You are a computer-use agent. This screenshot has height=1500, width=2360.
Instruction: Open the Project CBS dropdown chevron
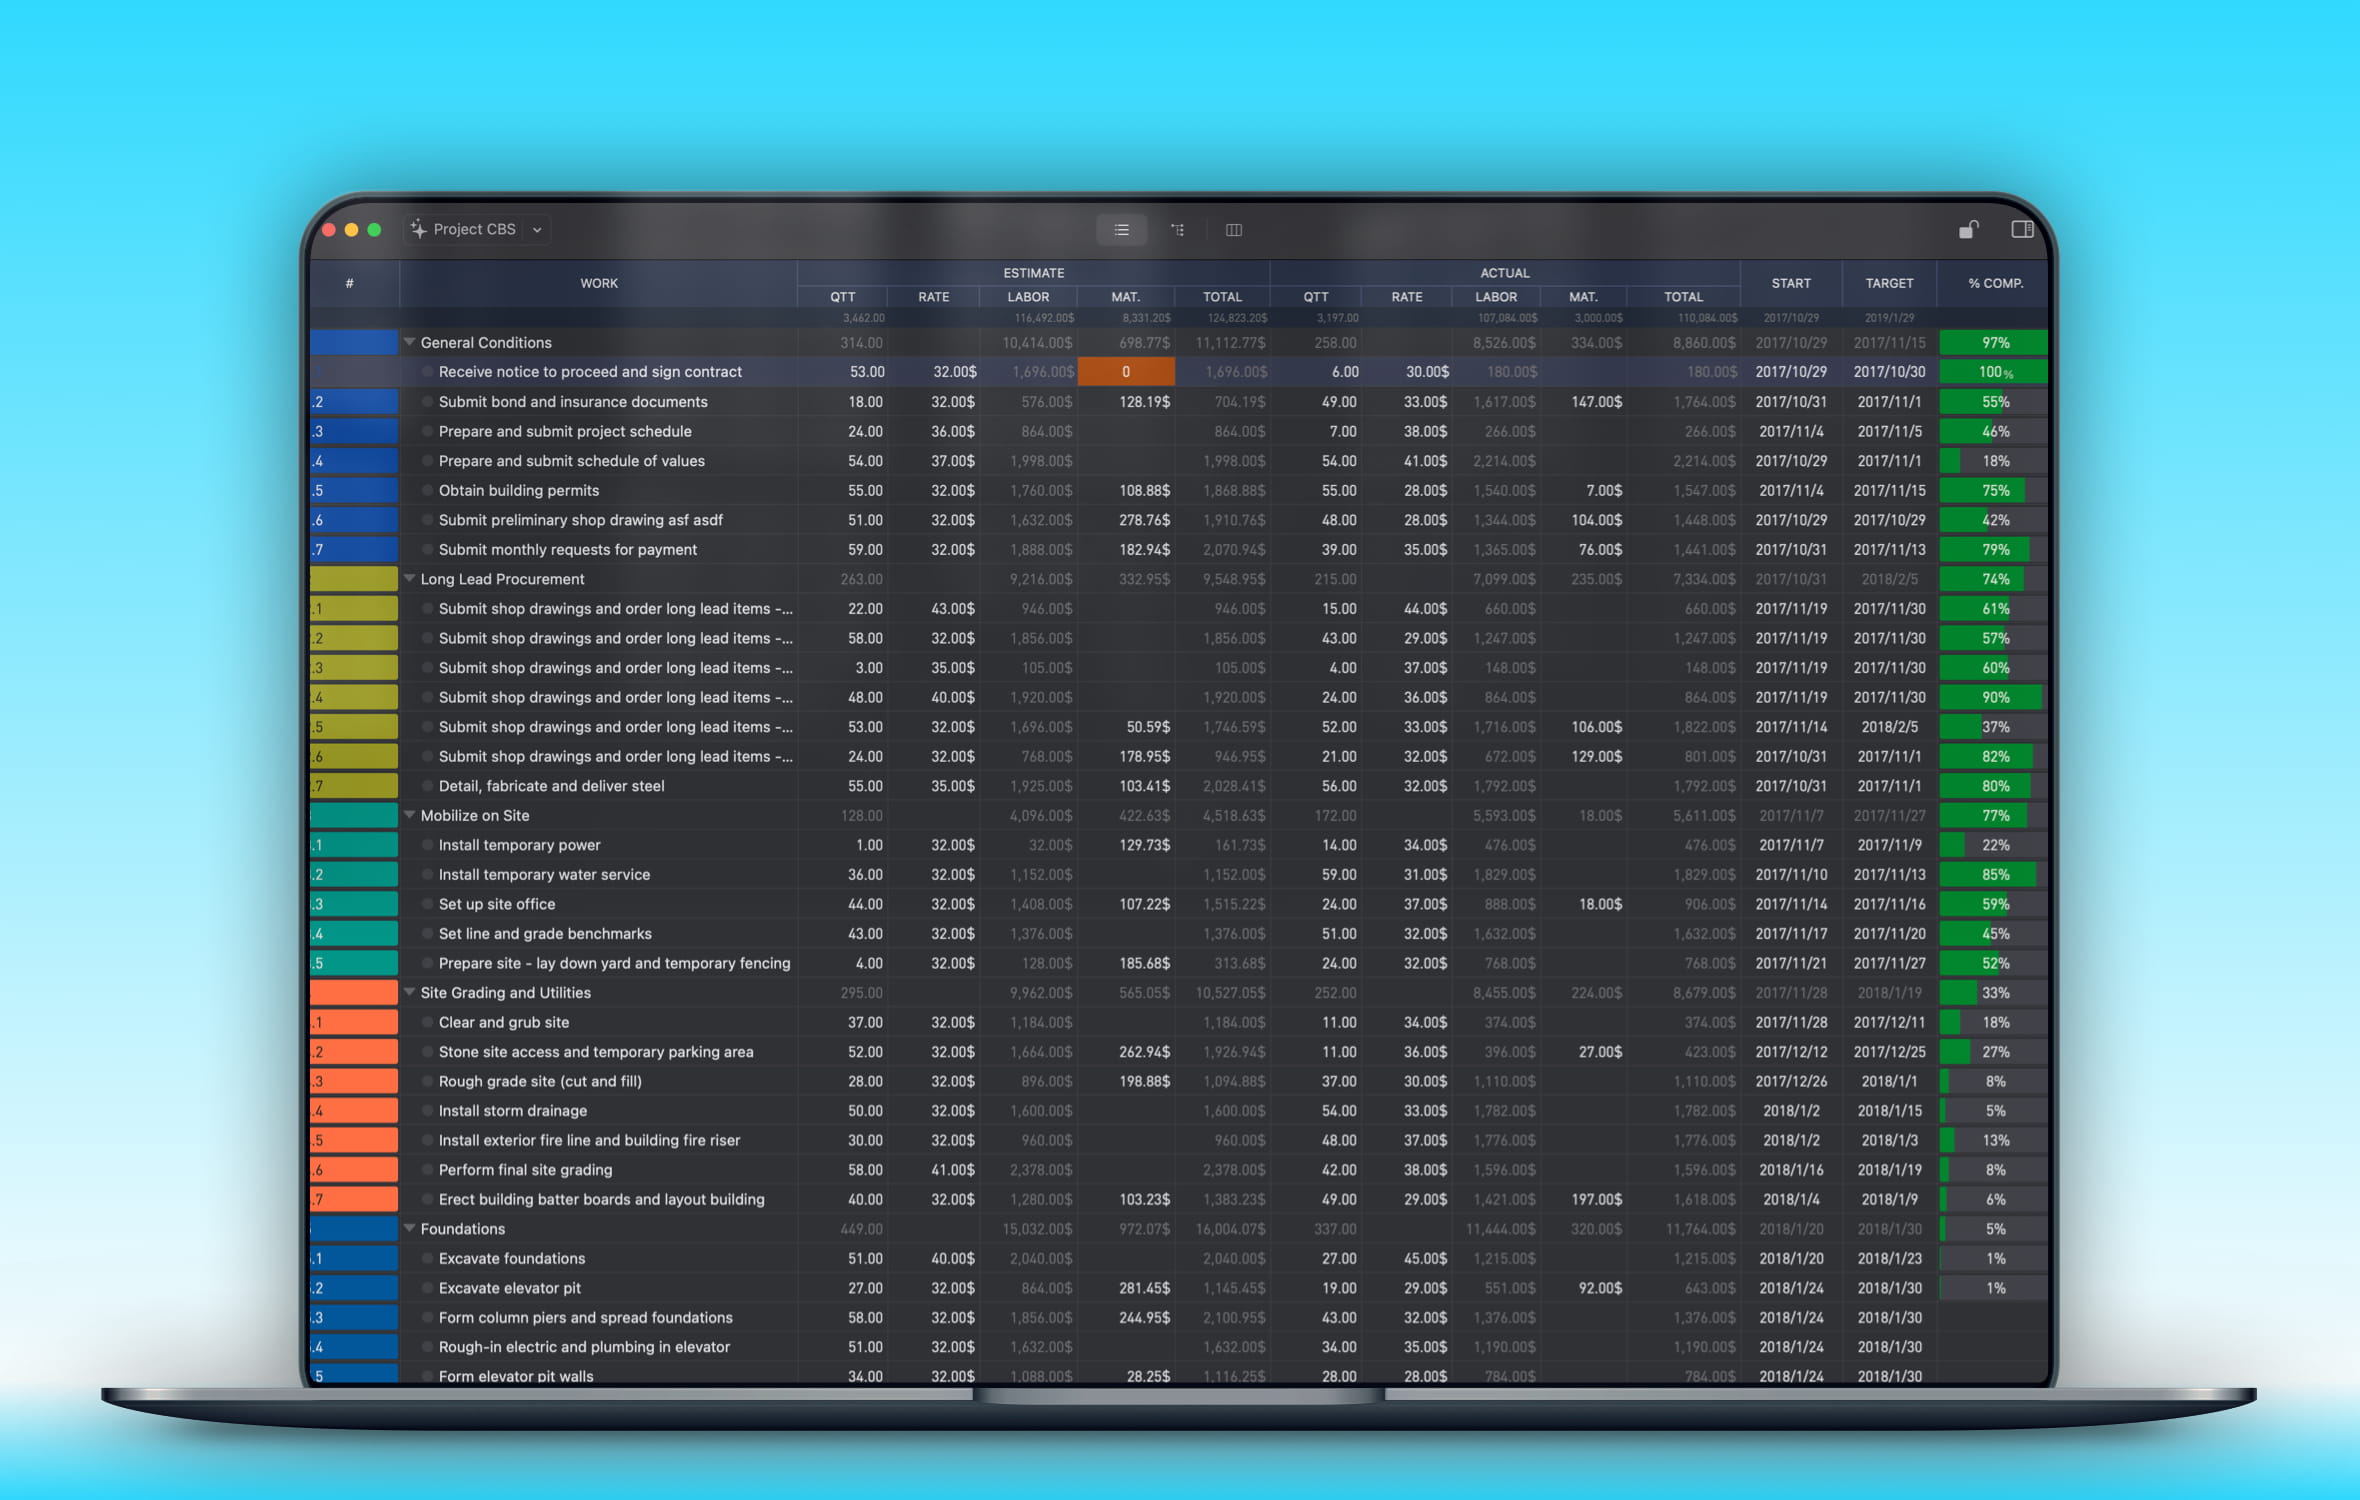pyautogui.click(x=537, y=230)
